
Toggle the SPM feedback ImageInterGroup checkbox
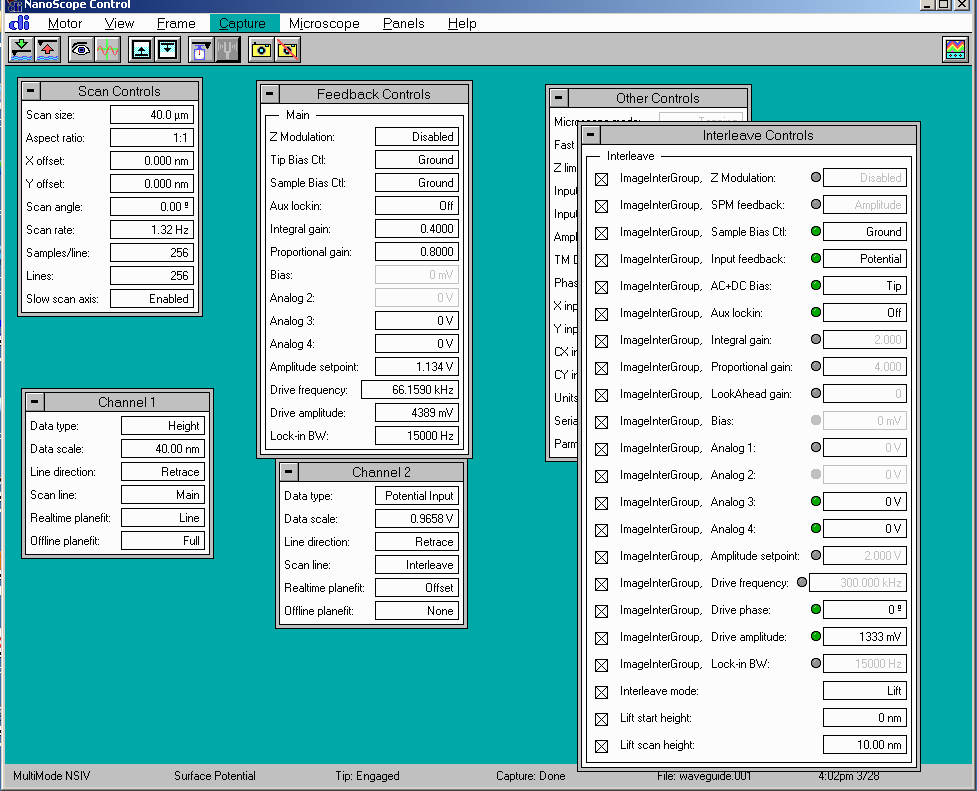tap(601, 206)
